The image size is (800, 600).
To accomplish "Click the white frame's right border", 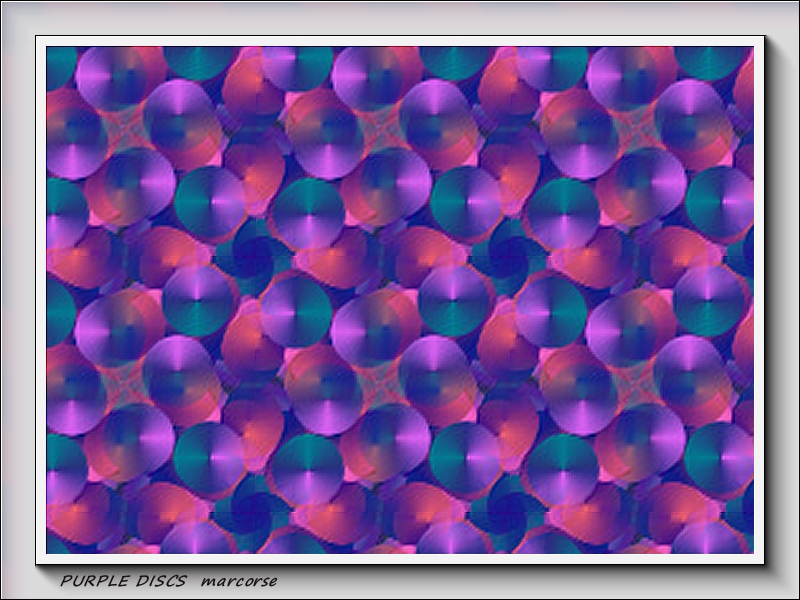I will (758, 300).
